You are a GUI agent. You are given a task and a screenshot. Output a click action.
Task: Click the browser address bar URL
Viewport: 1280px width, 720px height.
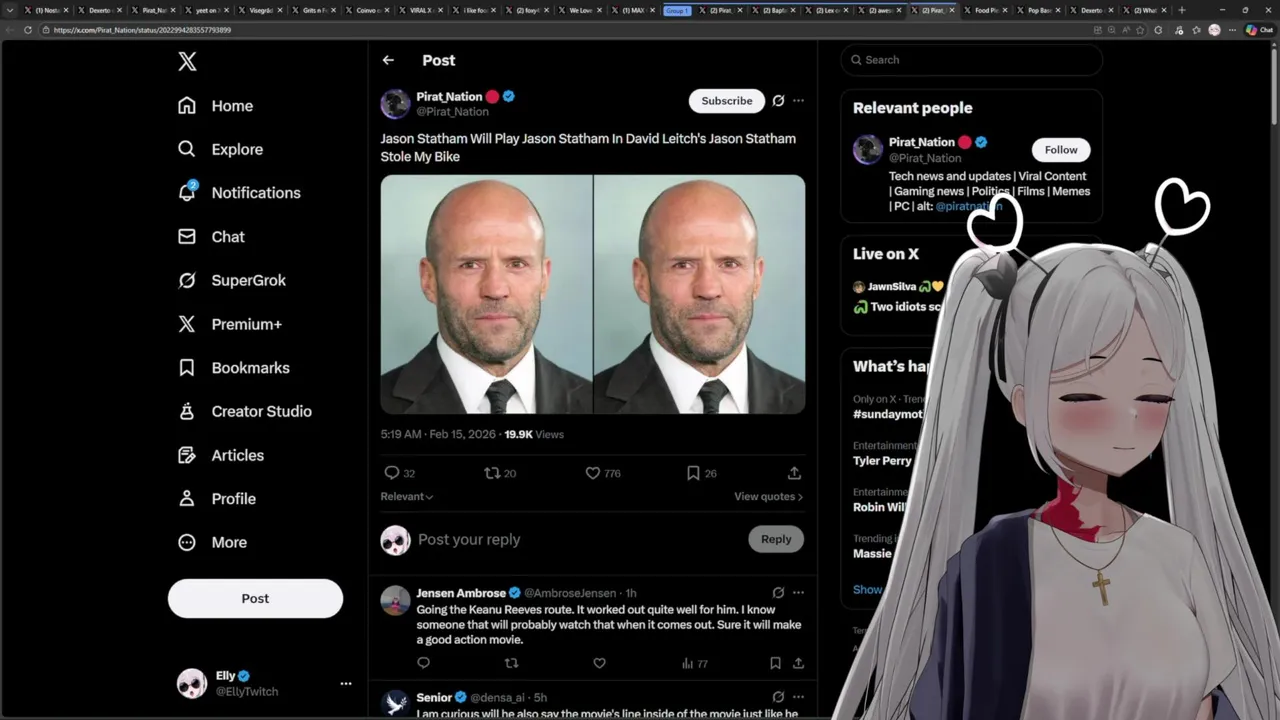pos(142,30)
